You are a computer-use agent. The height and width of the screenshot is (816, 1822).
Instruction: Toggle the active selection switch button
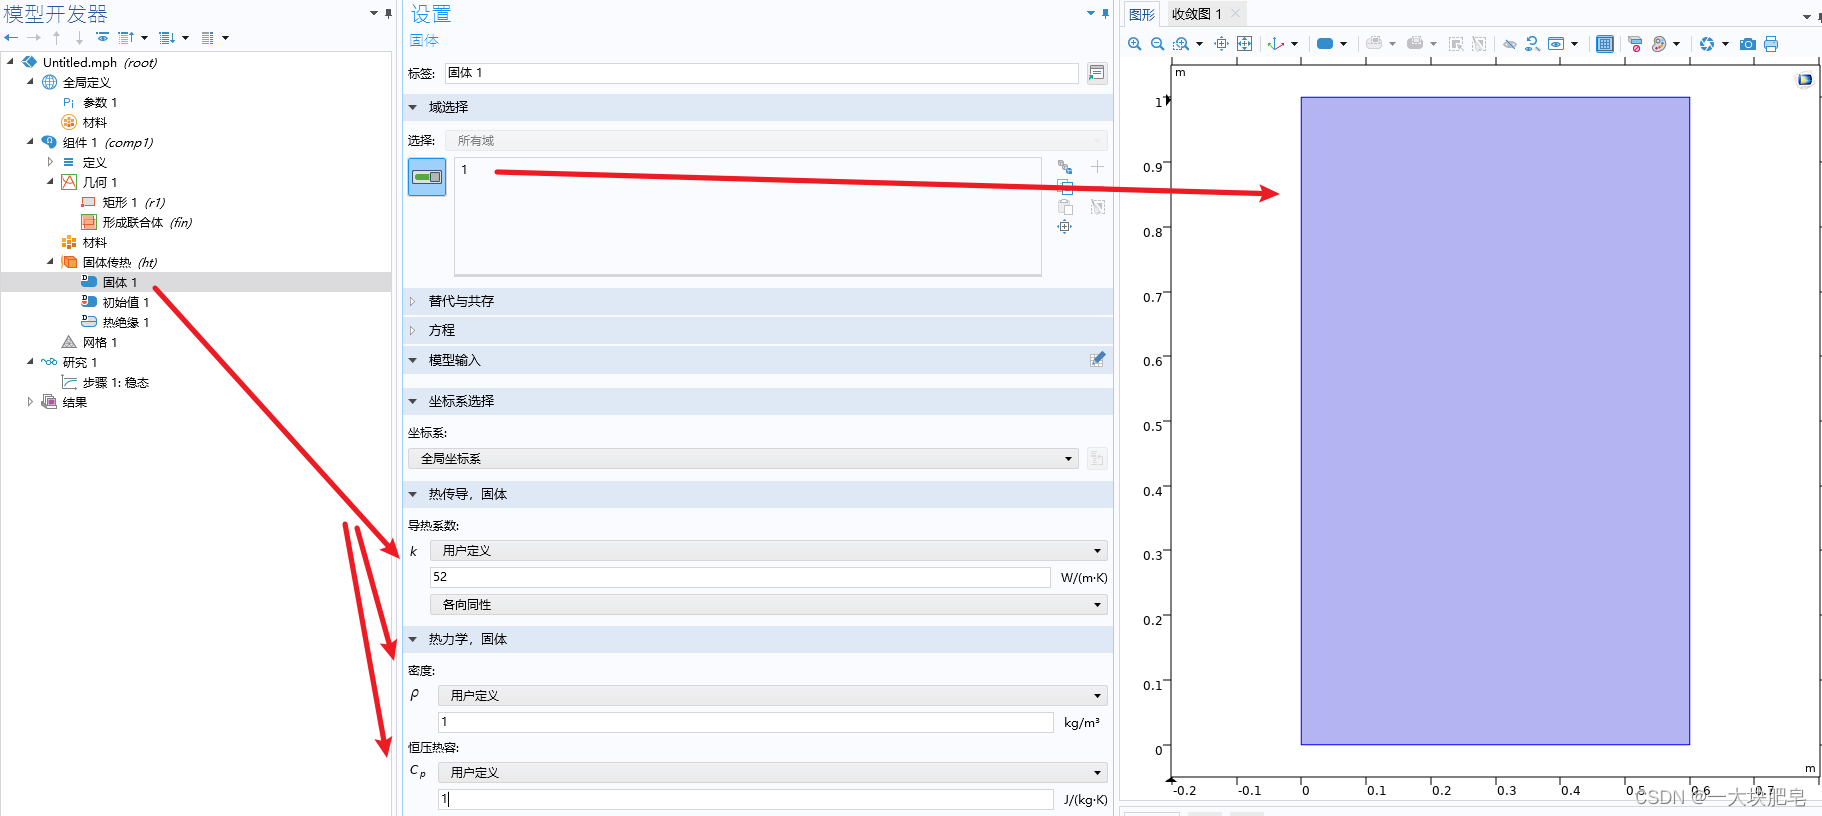coord(427,177)
